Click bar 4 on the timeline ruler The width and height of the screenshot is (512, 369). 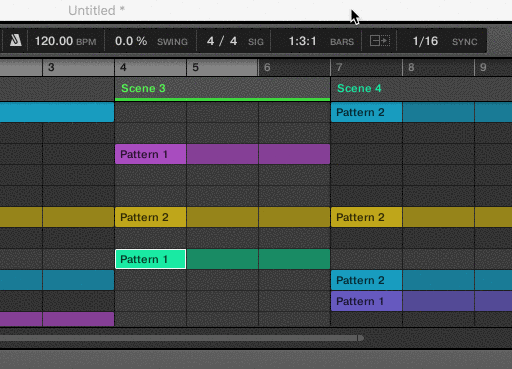point(150,68)
